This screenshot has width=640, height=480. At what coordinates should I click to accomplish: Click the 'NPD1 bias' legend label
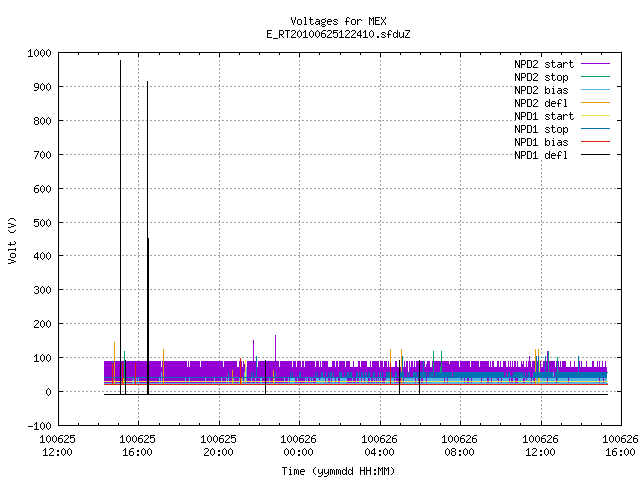(541, 142)
